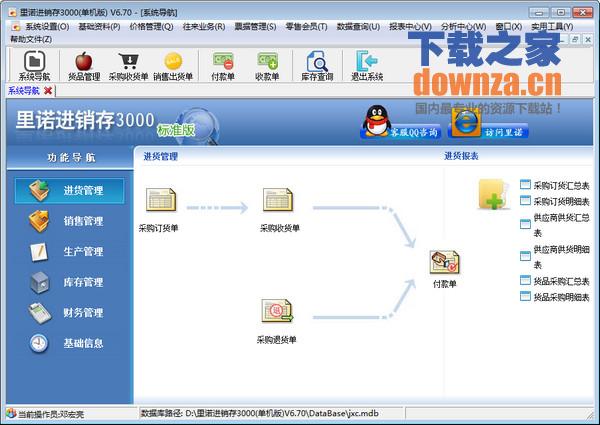This screenshot has width=600, height=425.
Task: Minimize the main application window
Action: 539,12
